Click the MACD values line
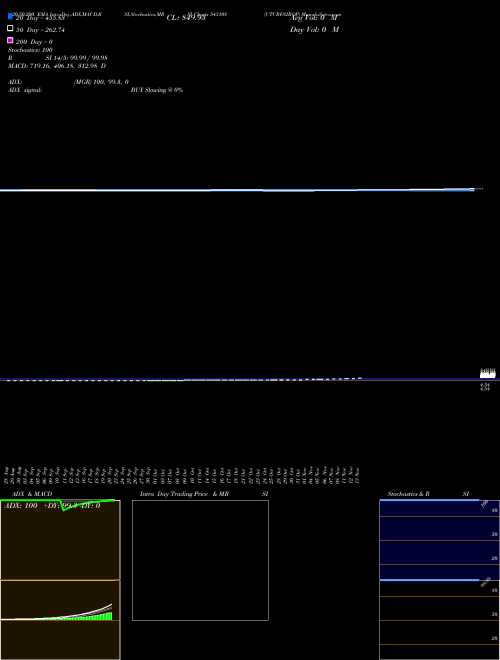Image resolution: width=500 pixels, height=660 pixels. point(57,66)
